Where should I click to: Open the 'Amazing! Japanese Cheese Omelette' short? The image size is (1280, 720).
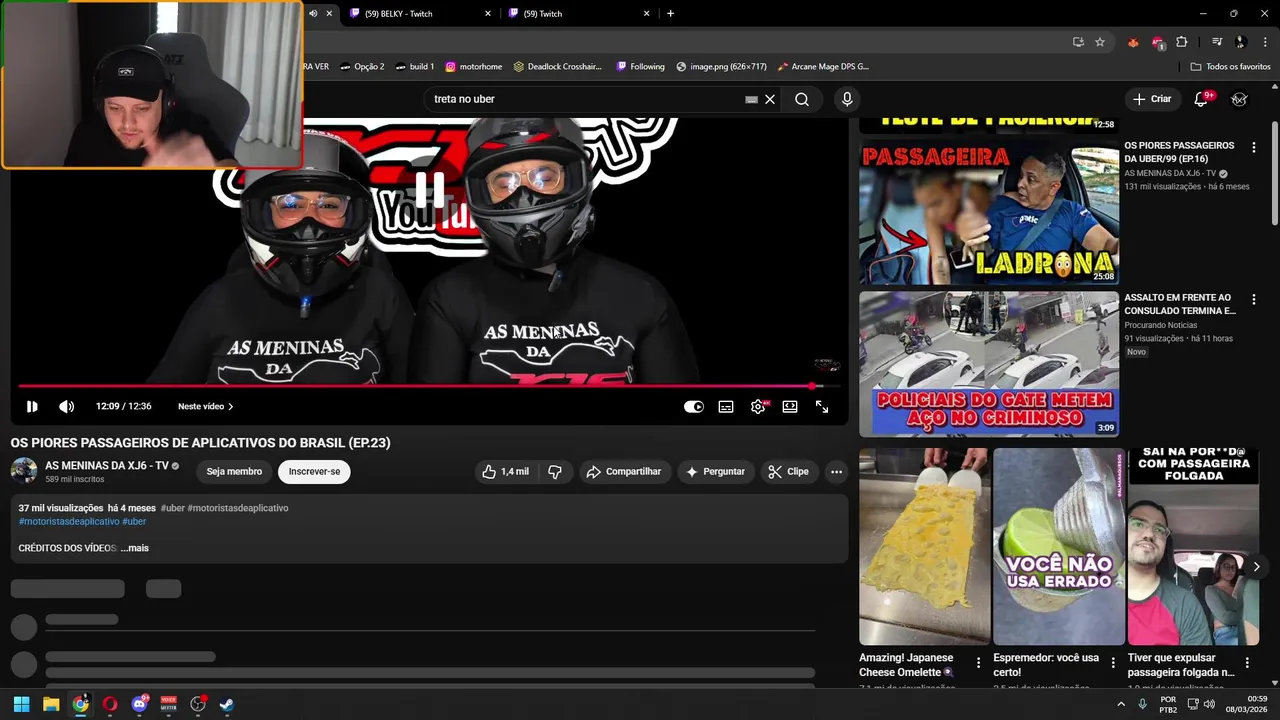click(924, 546)
